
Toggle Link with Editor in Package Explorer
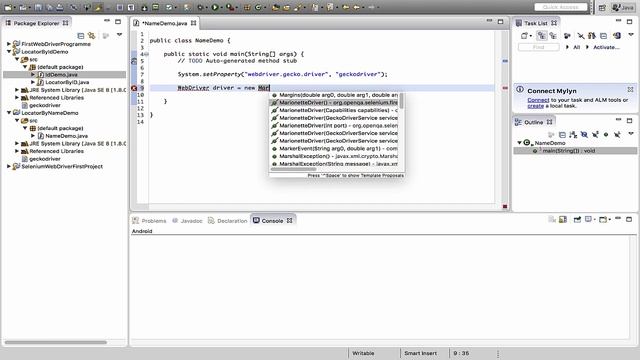pos(92,36)
